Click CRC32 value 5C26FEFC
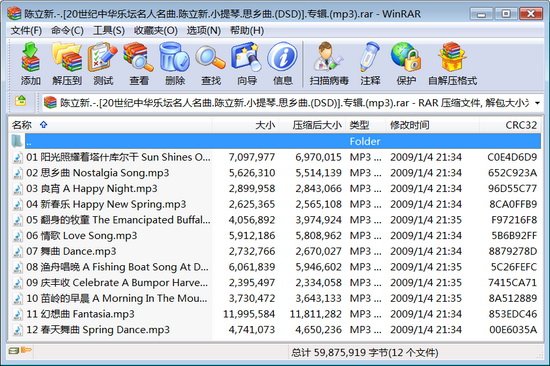The height and width of the screenshot is (366, 550). click(x=514, y=267)
